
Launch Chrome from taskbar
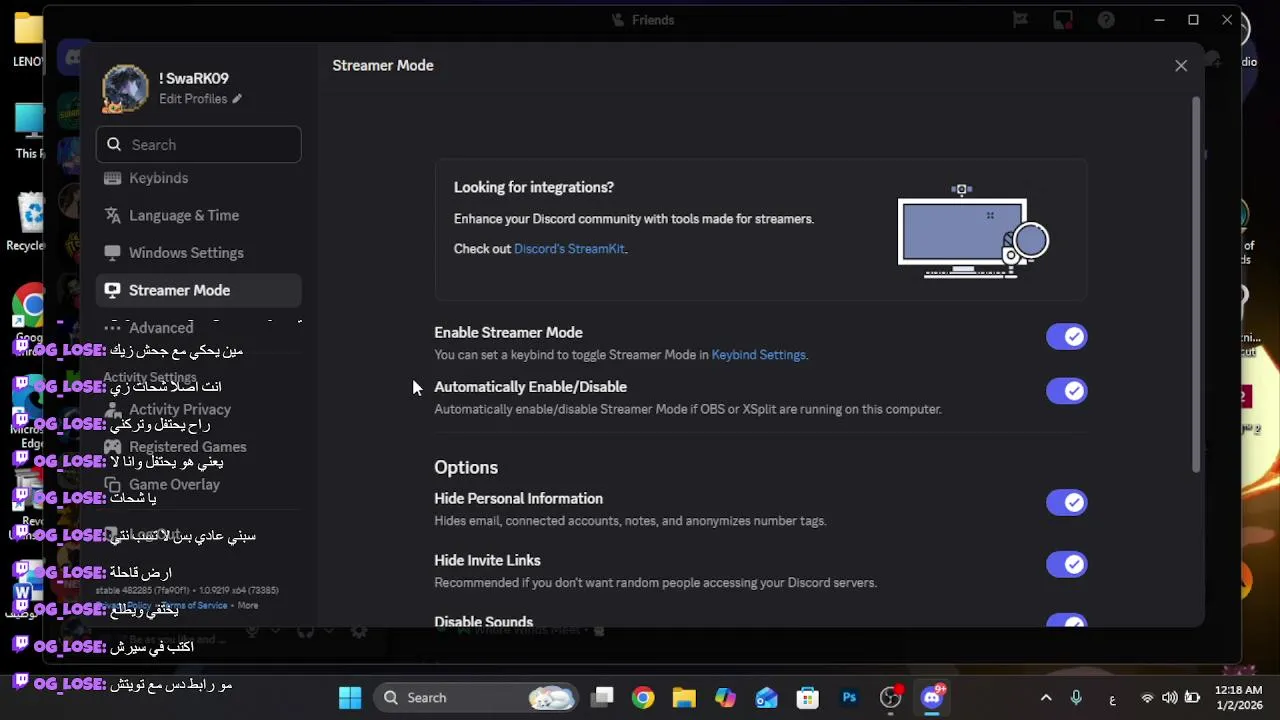(x=643, y=698)
